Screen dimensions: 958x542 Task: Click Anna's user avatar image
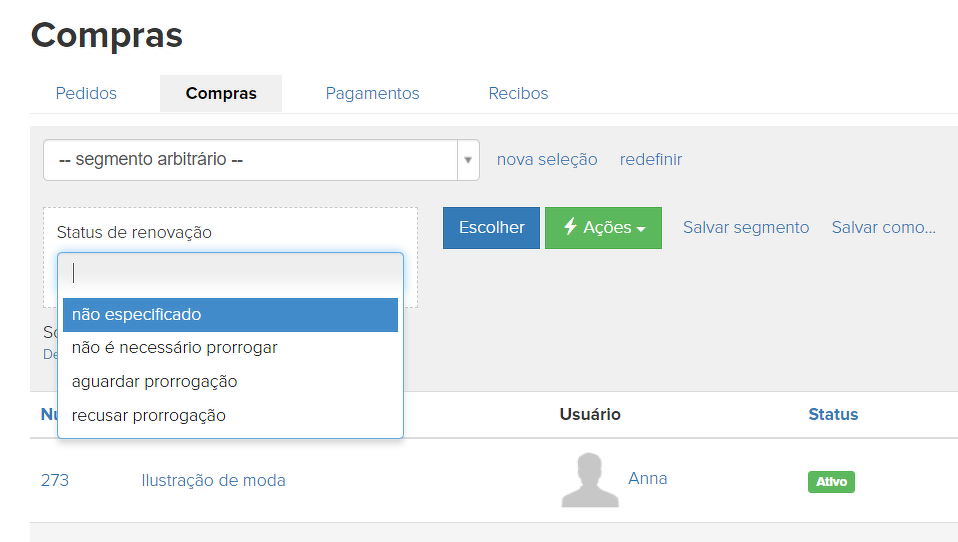click(590, 480)
